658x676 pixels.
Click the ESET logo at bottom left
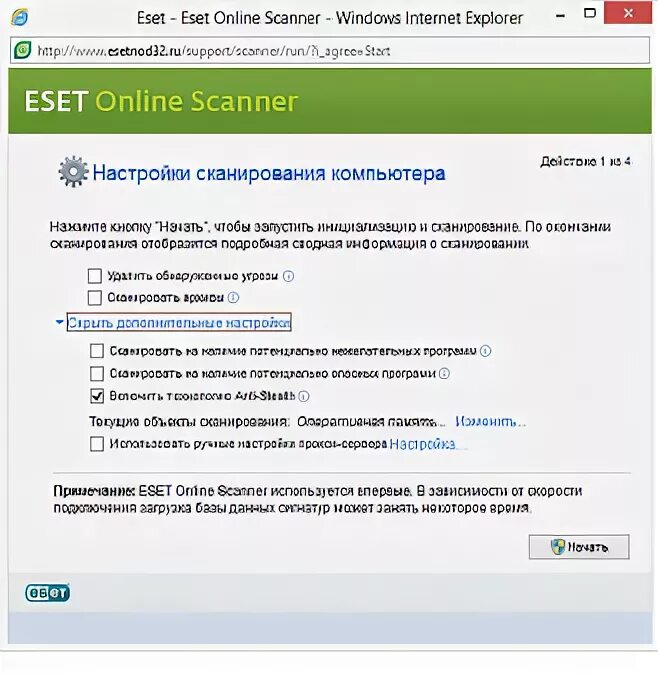(47, 593)
